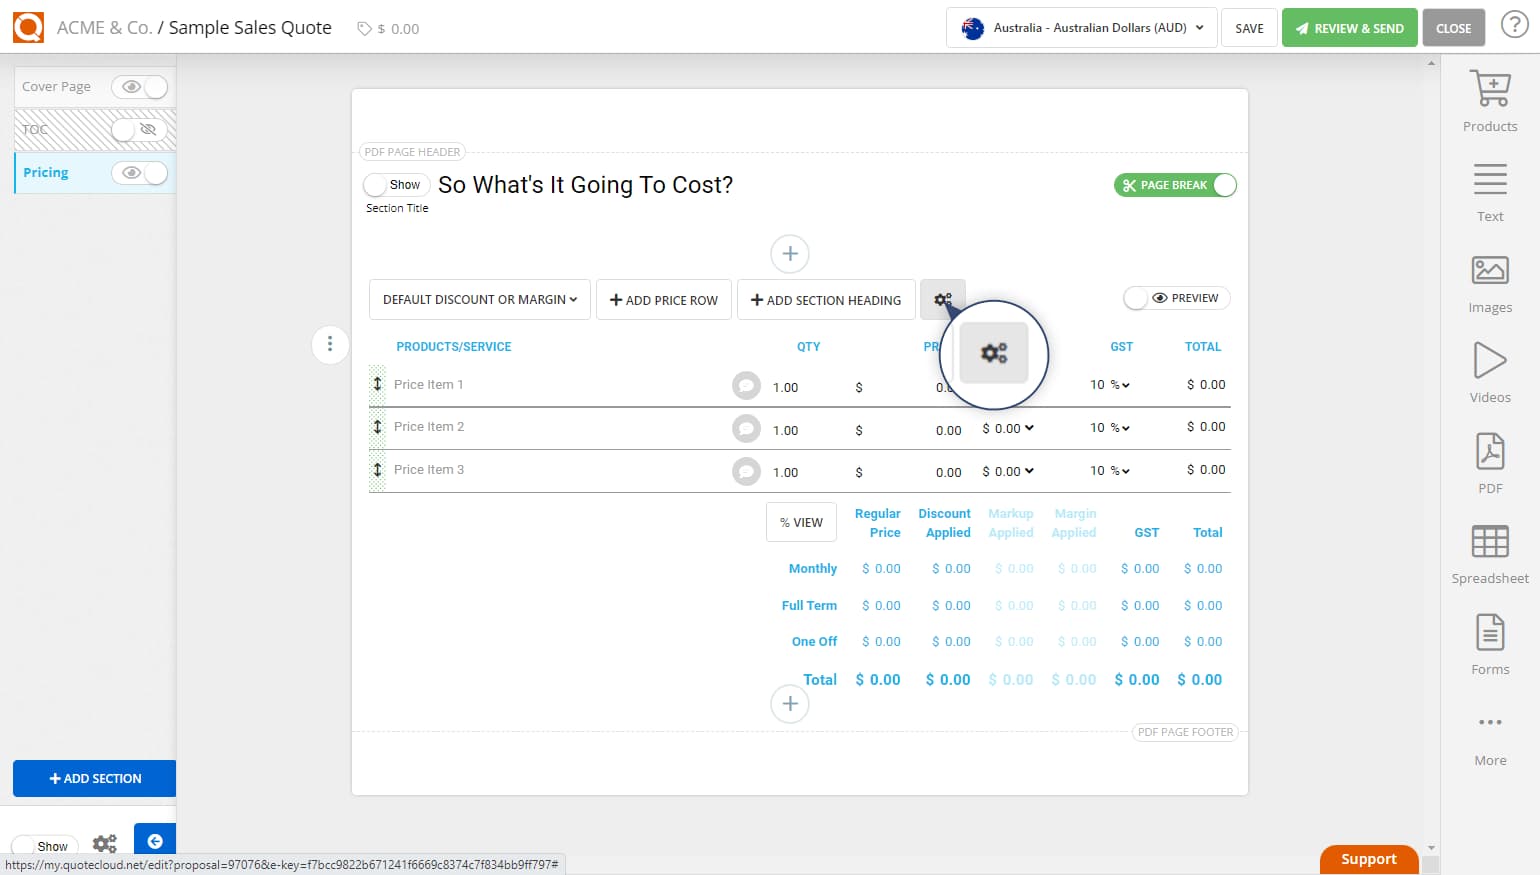1540x875 pixels.
Task: Open the Support menu
Action: coord(1368,858)
